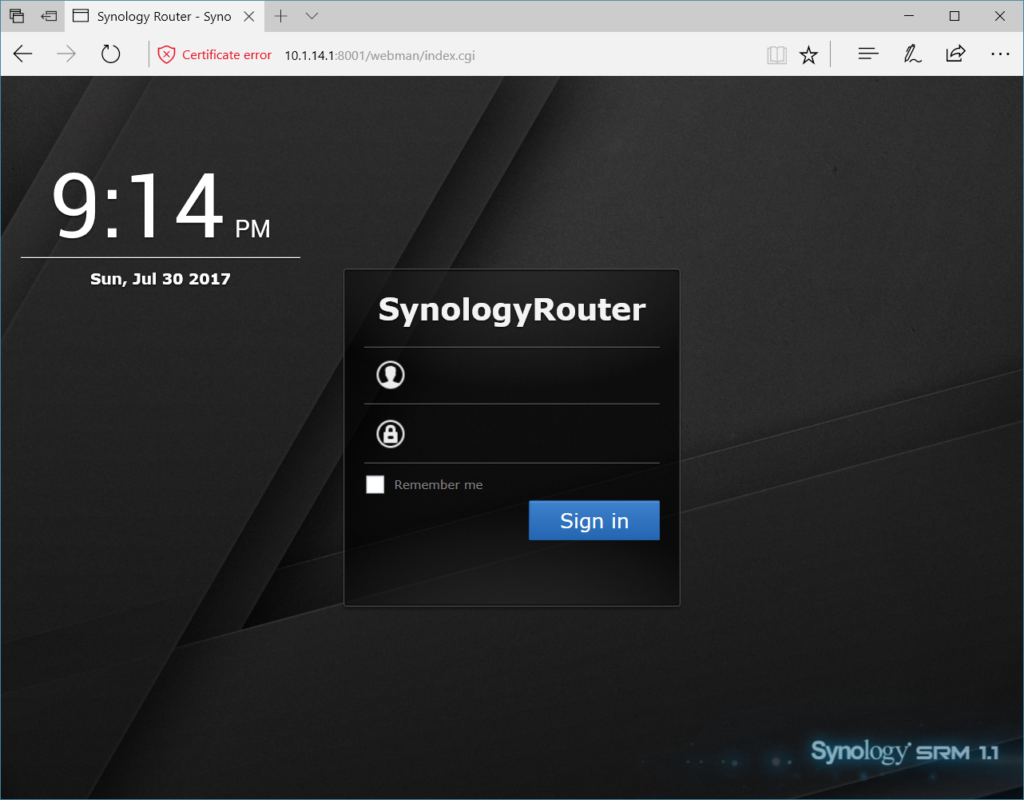Screen dimensions: 1024x800
Task: Check the Remember me checkbox
Action: (x=375, y=485)
